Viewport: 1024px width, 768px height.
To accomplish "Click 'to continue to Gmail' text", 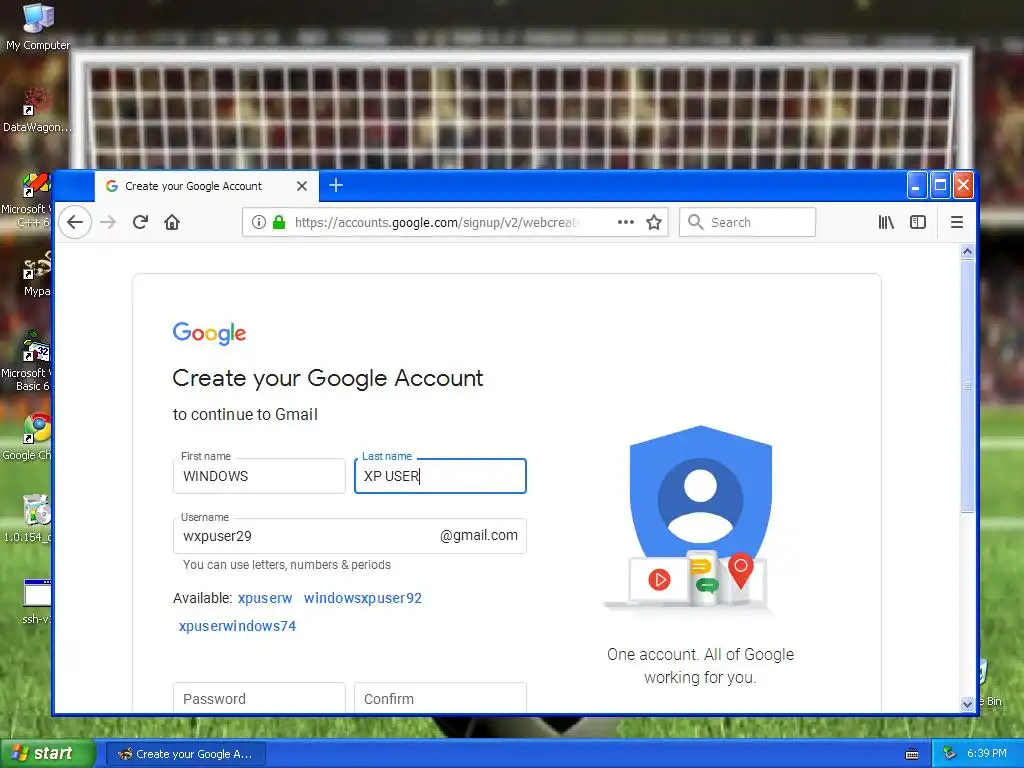I will pos(245,415).
